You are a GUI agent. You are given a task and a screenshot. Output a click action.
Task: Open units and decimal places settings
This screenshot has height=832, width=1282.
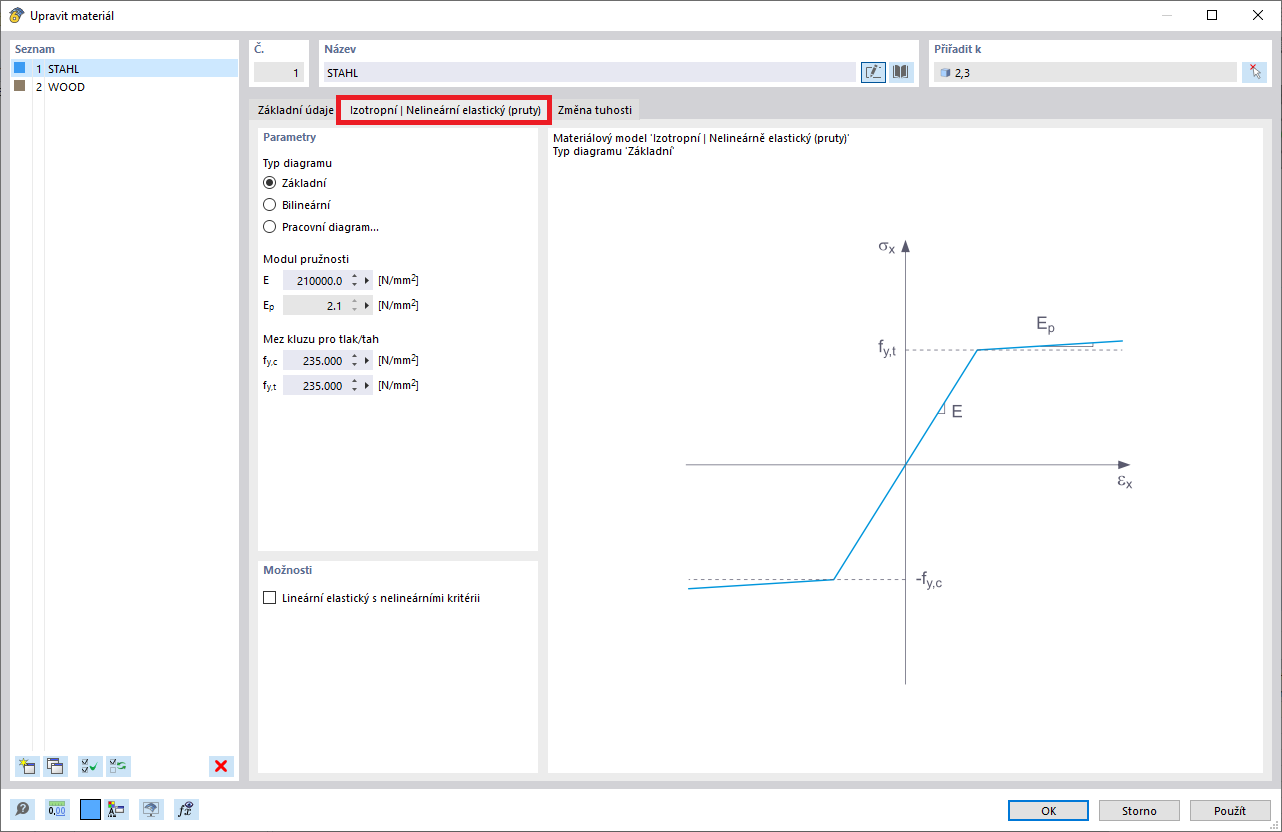(56, 810)
